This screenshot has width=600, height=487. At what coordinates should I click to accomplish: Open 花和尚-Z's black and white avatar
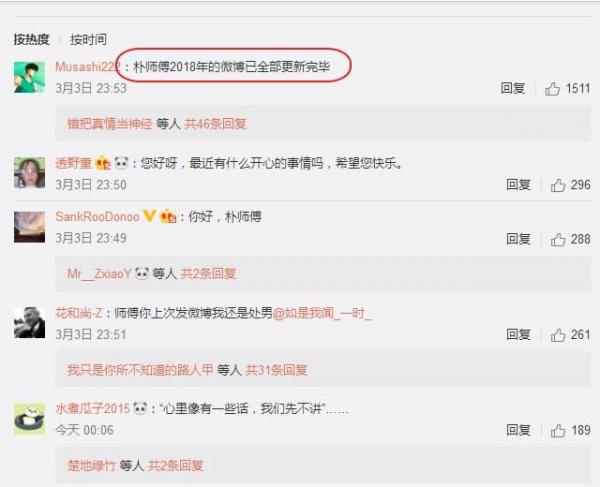[x=29, y=322]
